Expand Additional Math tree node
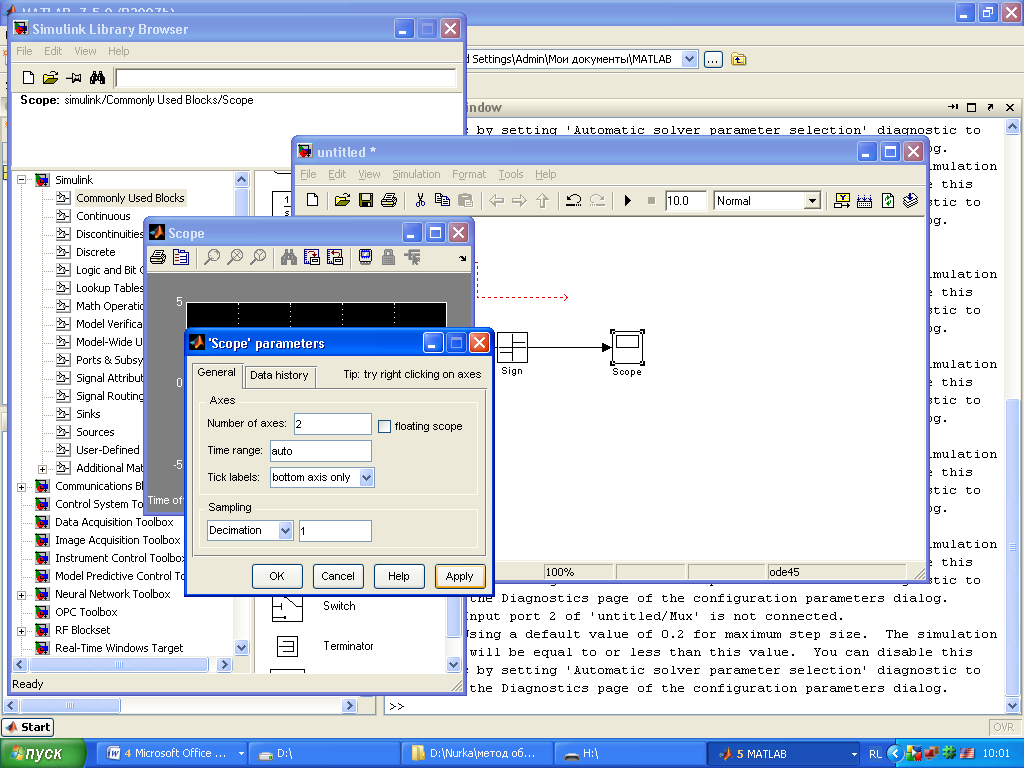Viewport: 1024px width, 768px height. coord(42,469)
